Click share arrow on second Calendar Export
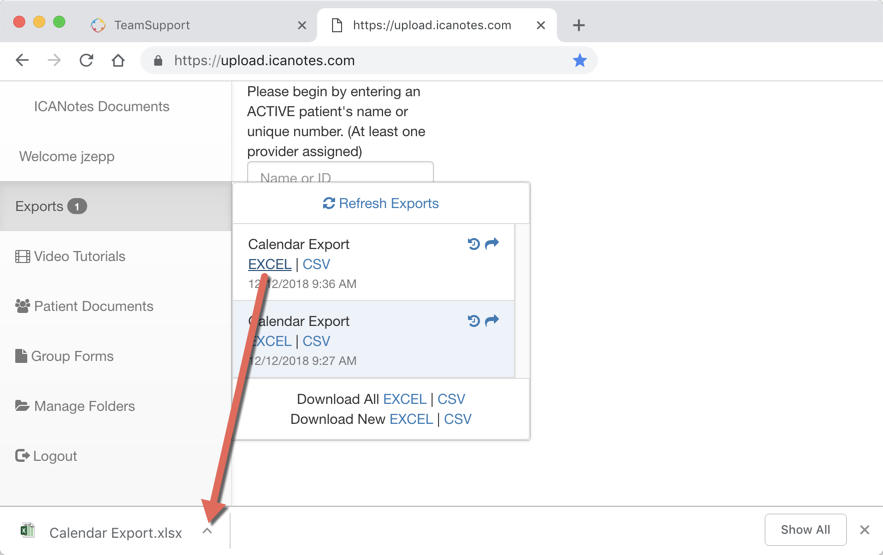883x555 pixels. tap(492, 321)
